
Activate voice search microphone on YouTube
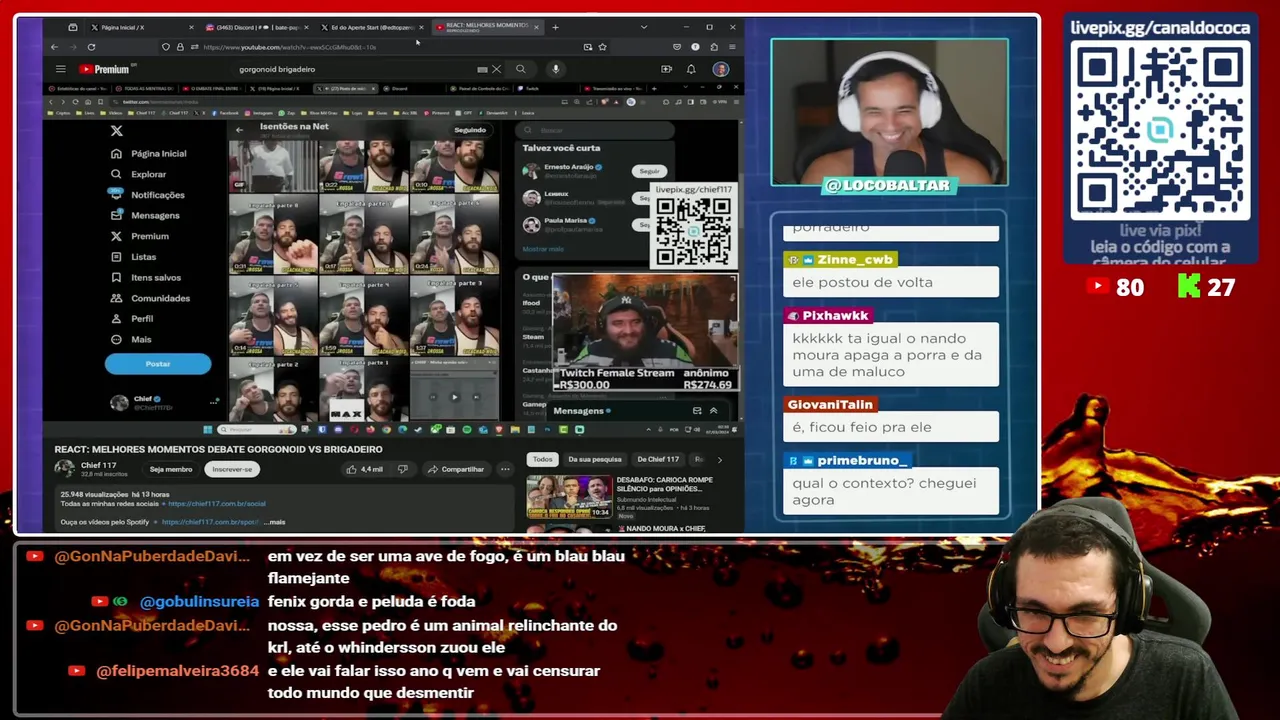556,69
